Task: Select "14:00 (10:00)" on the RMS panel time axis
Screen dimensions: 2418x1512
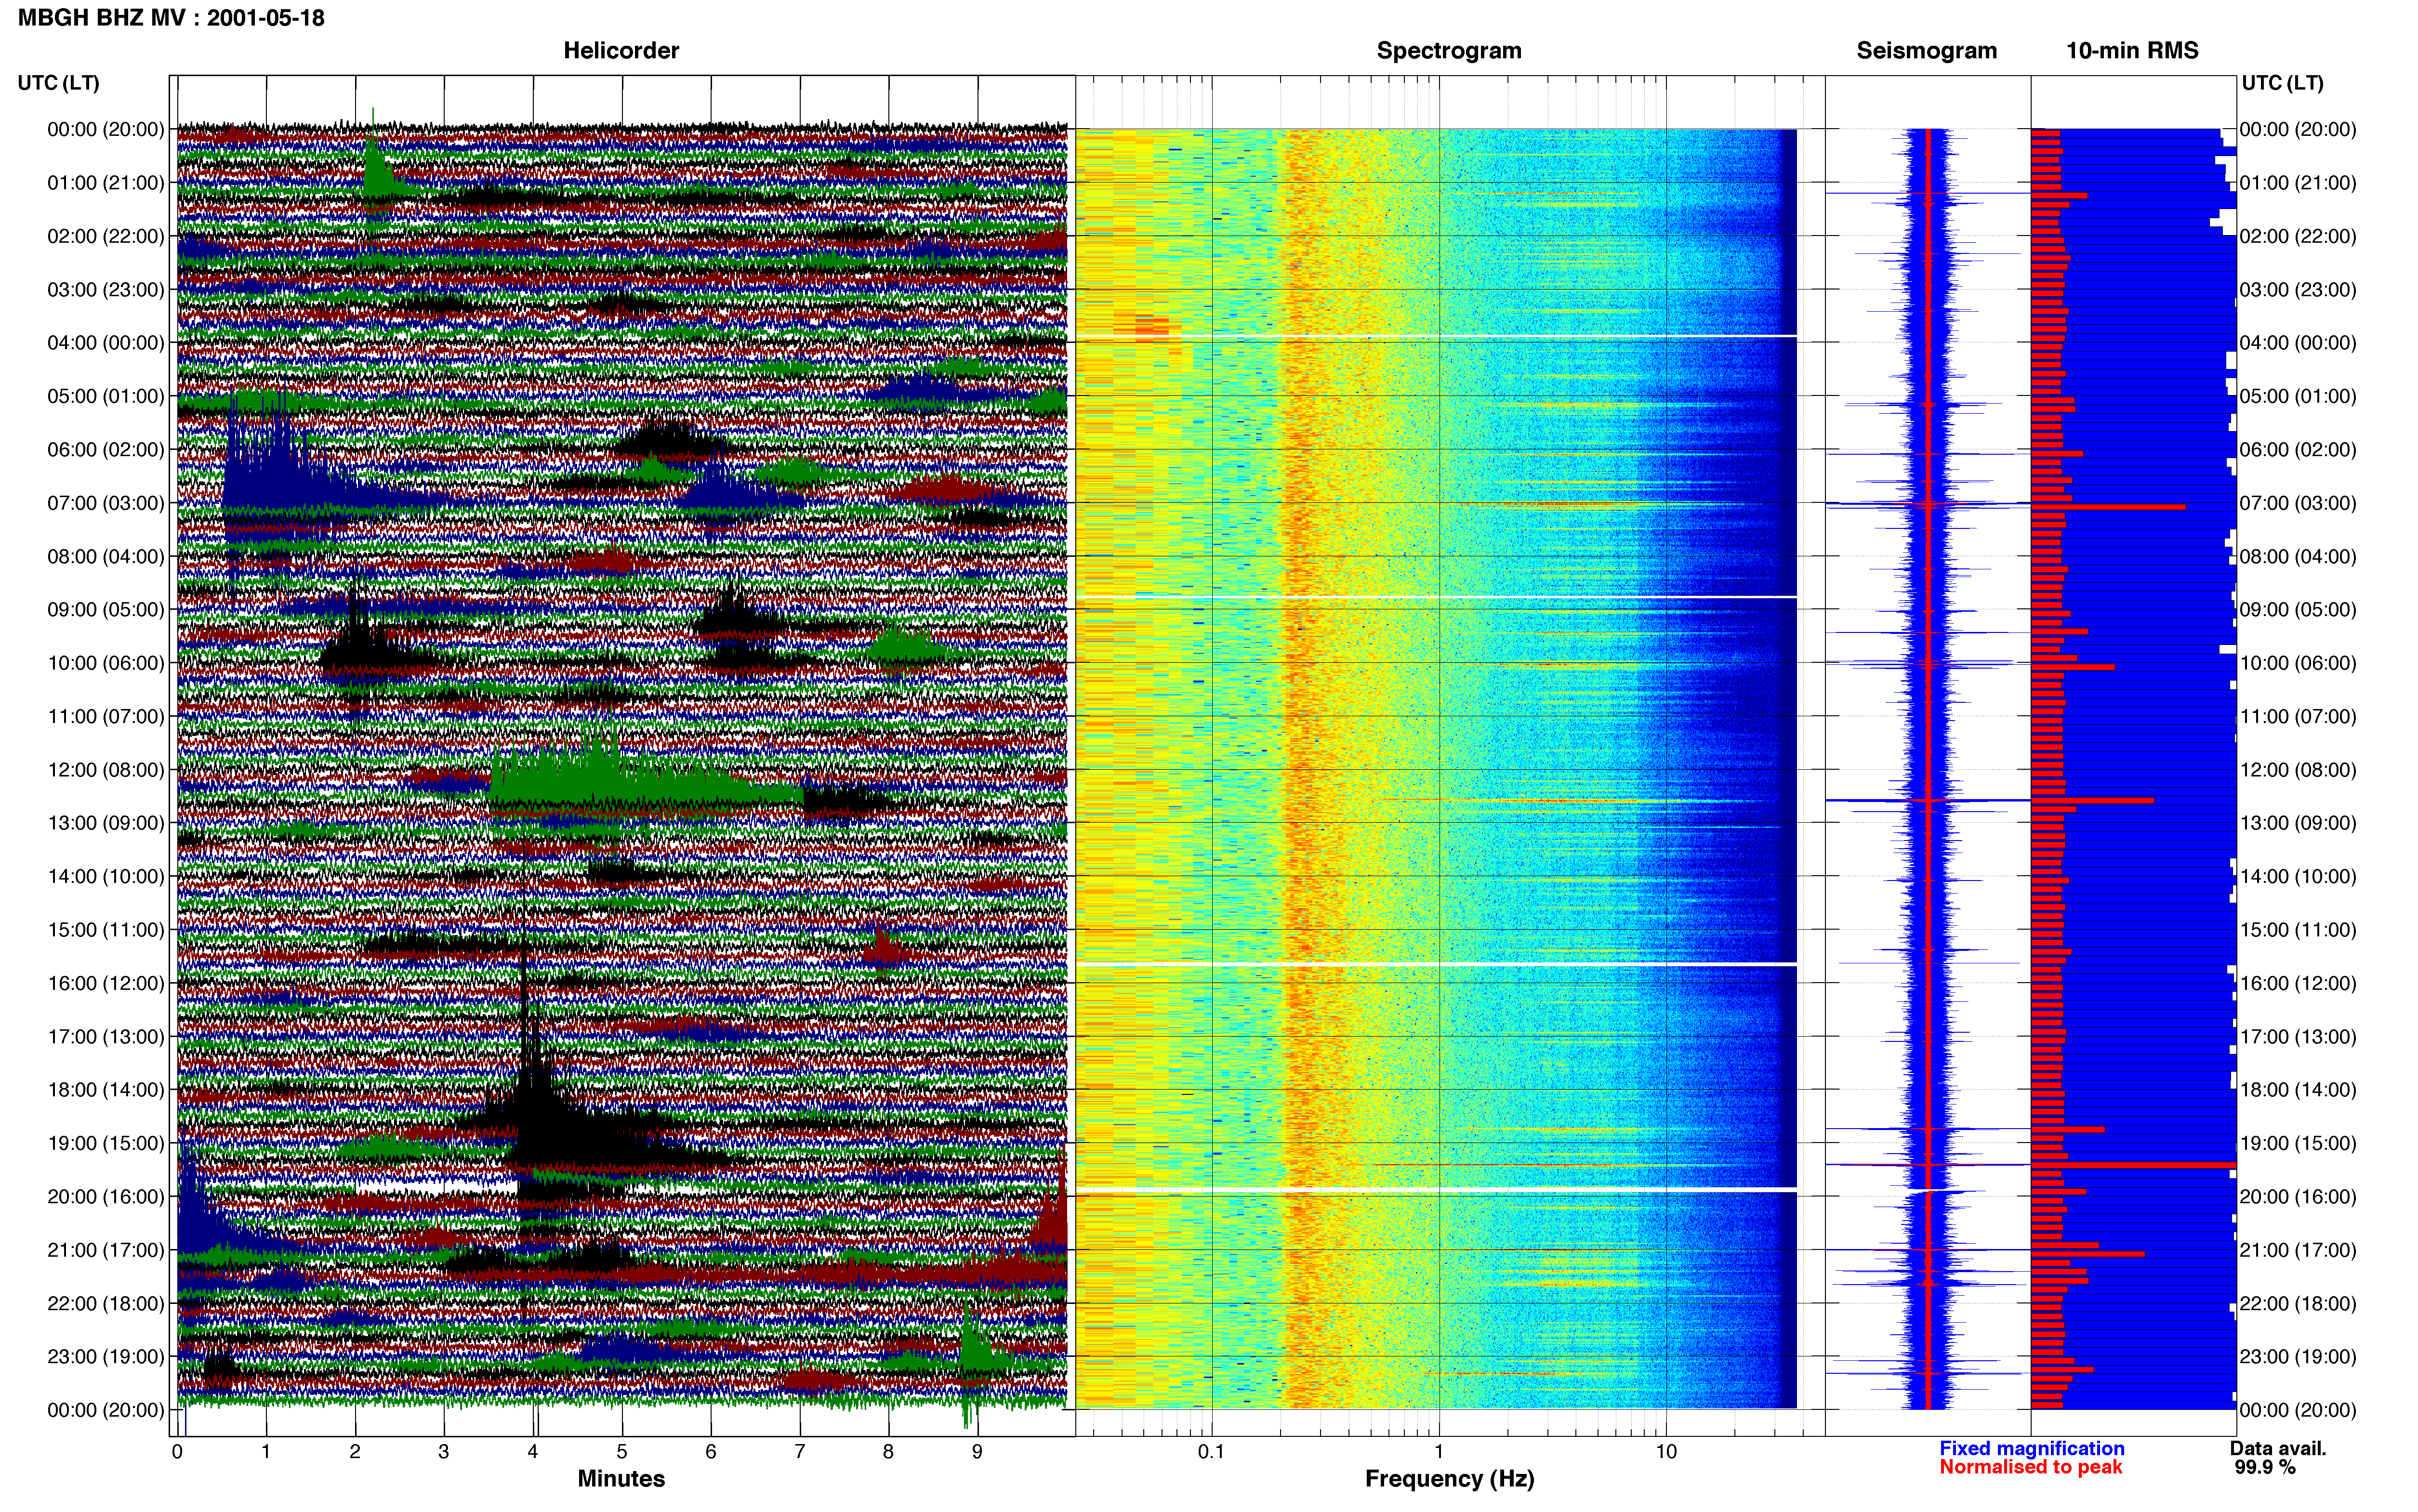Action: tap(2298, 876)
